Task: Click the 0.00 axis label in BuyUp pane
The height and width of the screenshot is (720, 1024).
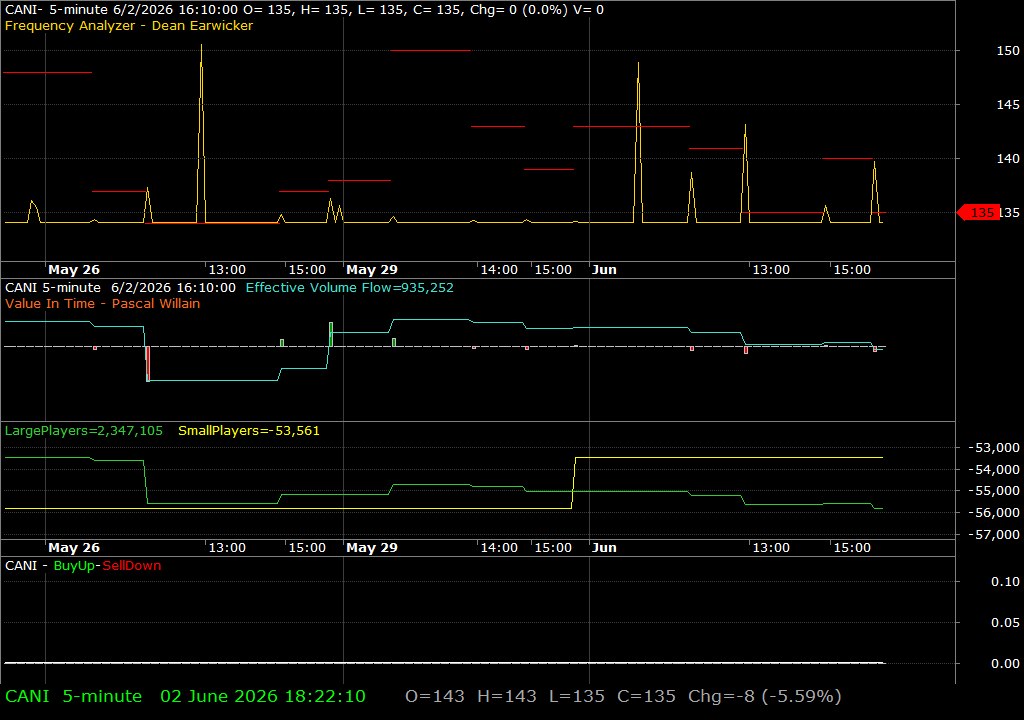Action: click(1005, 664)
